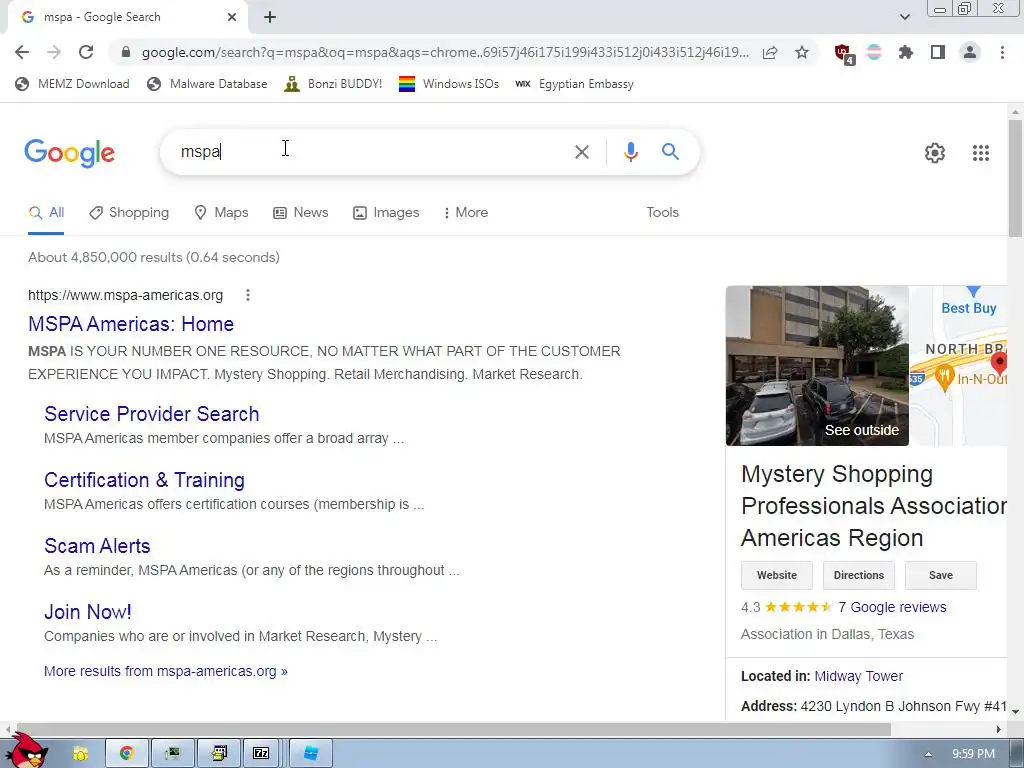Open the Scam Alerts sitelink
1024x768 pixels.
pyautogui.click(x=97, y=546)
